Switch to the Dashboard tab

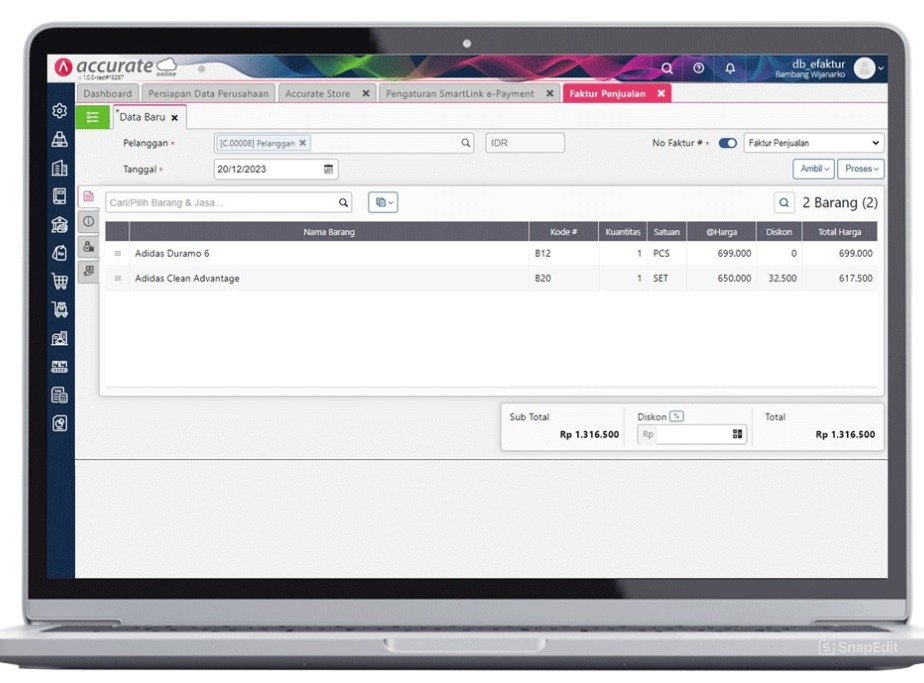[108, 93]
